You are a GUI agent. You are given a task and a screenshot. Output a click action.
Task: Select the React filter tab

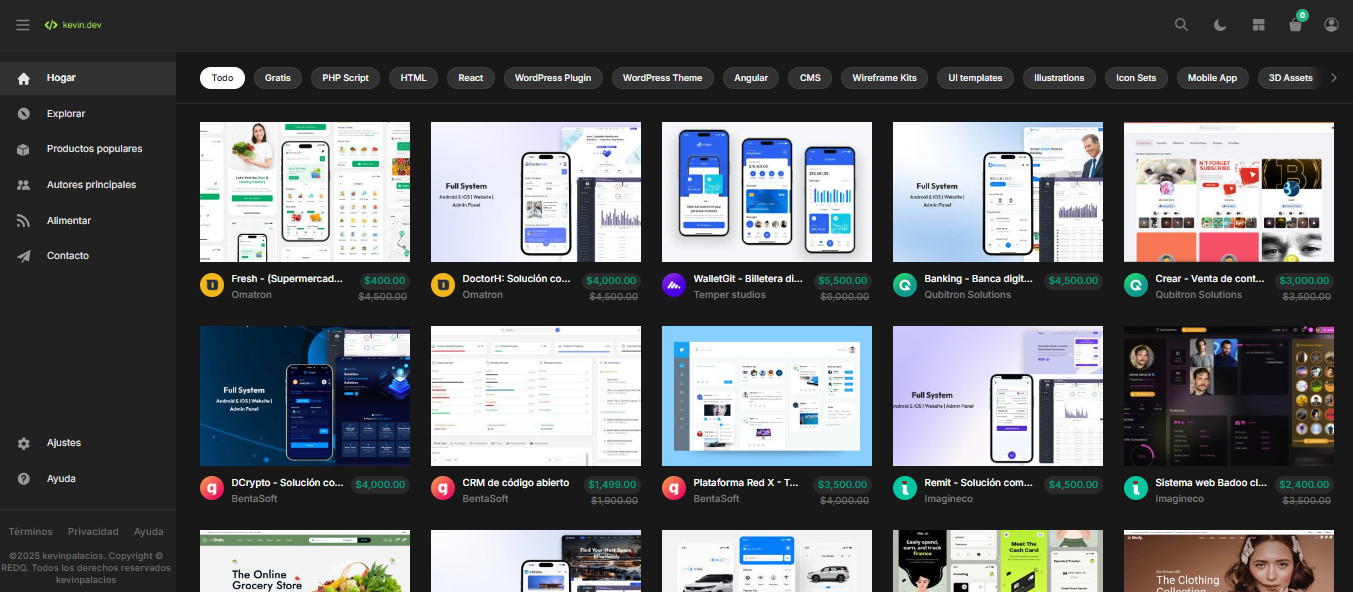tap(471, 78)
